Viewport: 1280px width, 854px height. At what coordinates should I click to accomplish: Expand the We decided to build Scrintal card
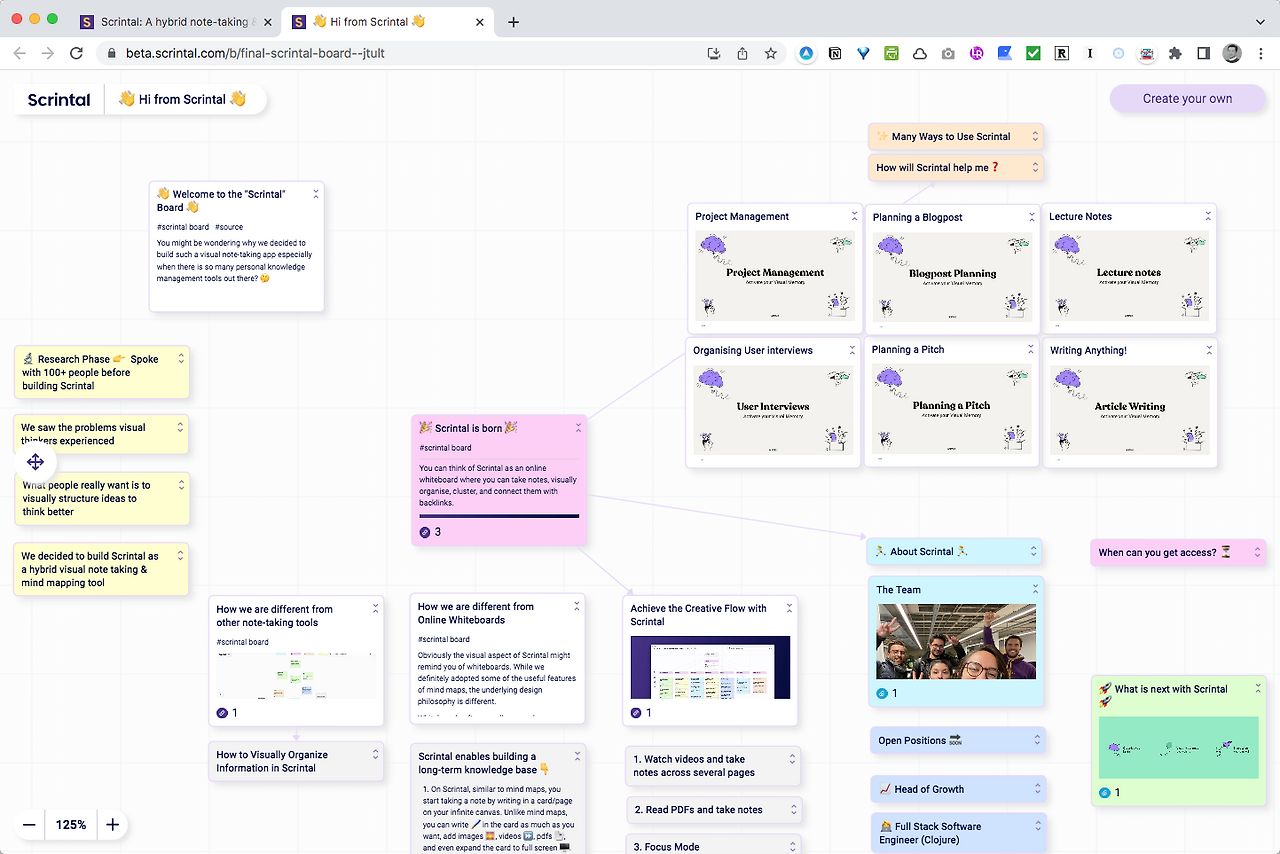(181, 556)
